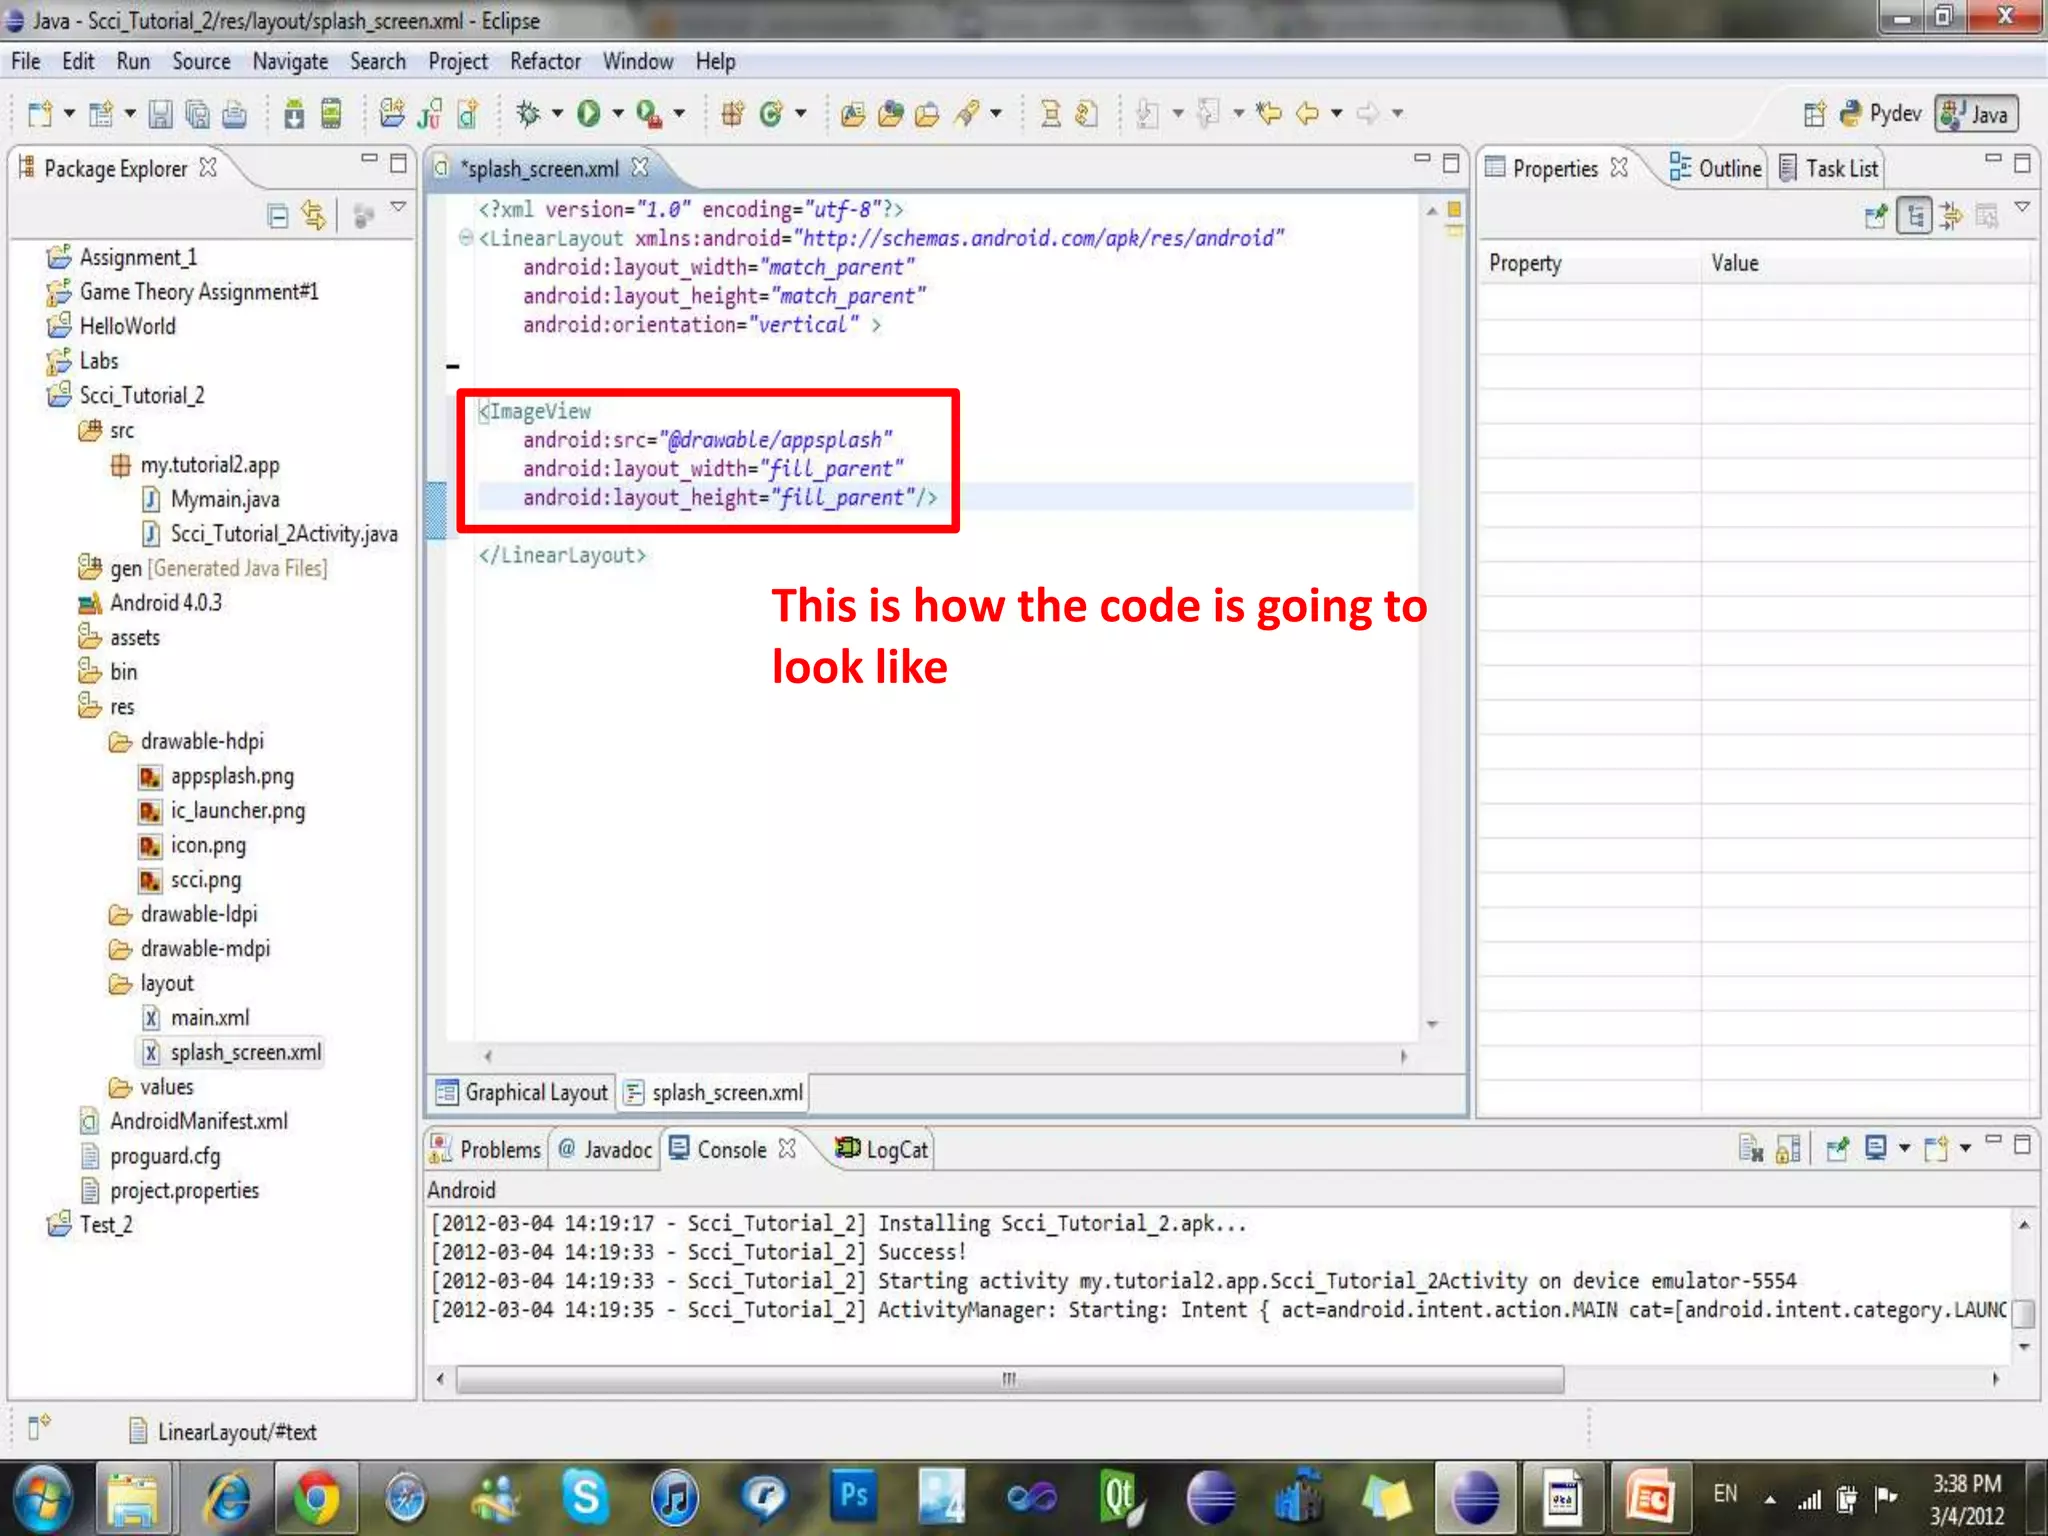
Task: Click the Save All toolbar icon
Action: click(x=198, y=114)
